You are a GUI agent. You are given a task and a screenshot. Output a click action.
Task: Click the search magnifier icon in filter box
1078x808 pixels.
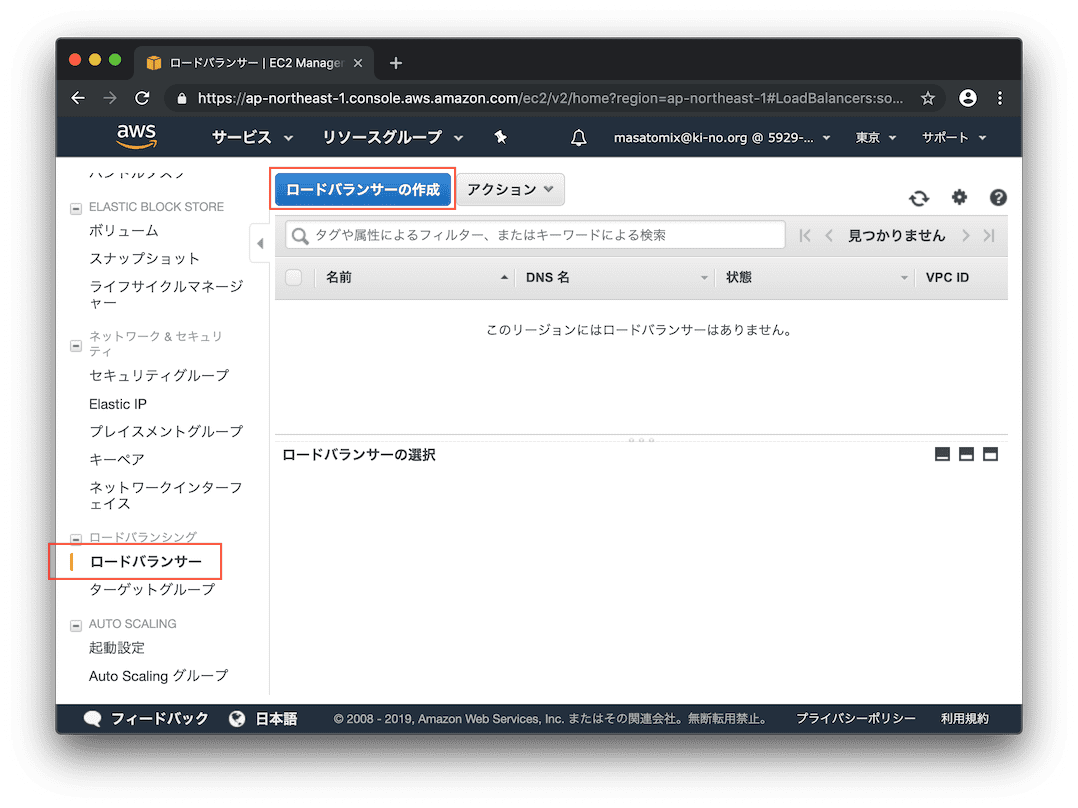coord(300,236)
